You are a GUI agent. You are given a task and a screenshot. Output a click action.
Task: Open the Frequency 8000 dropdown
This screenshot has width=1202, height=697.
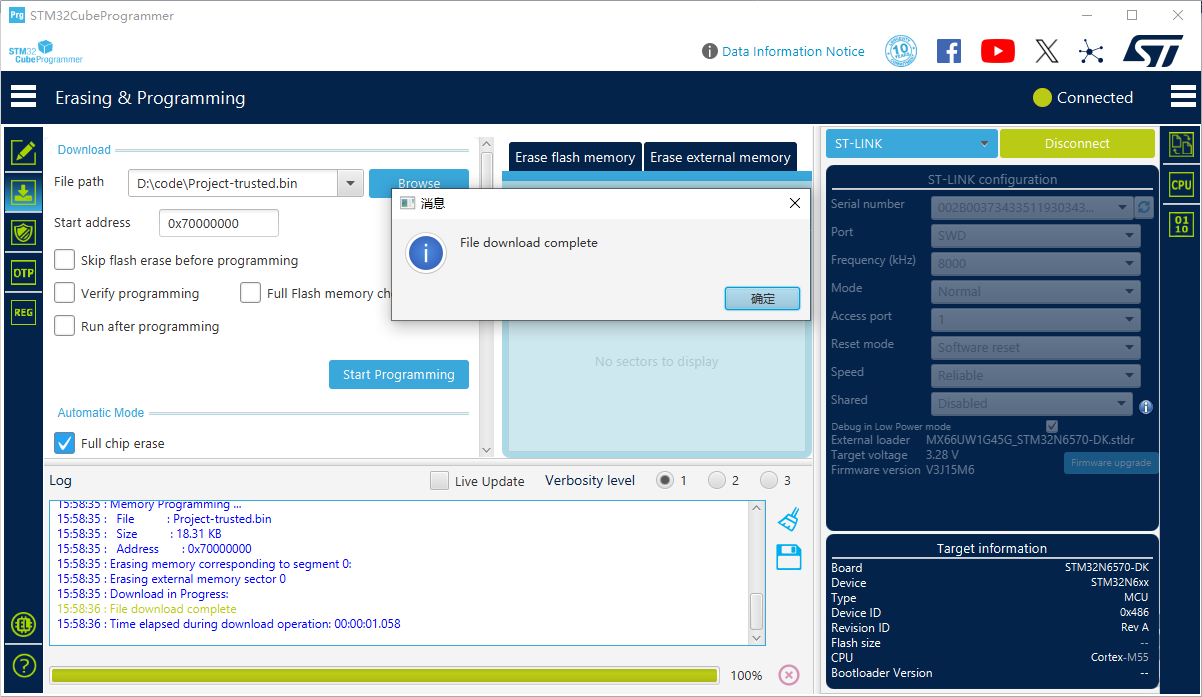coord(1036,264)
